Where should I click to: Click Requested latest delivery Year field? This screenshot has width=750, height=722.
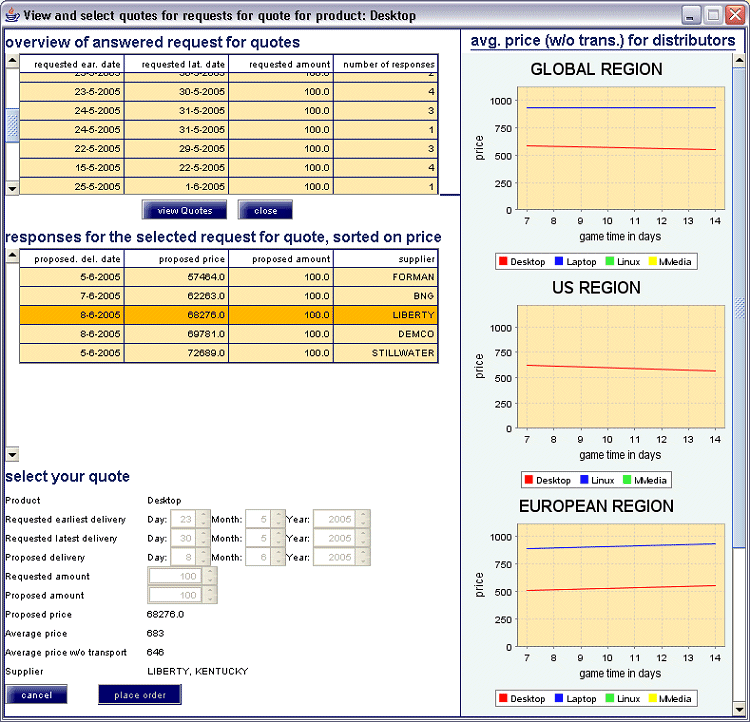click(x=334, y=538)
